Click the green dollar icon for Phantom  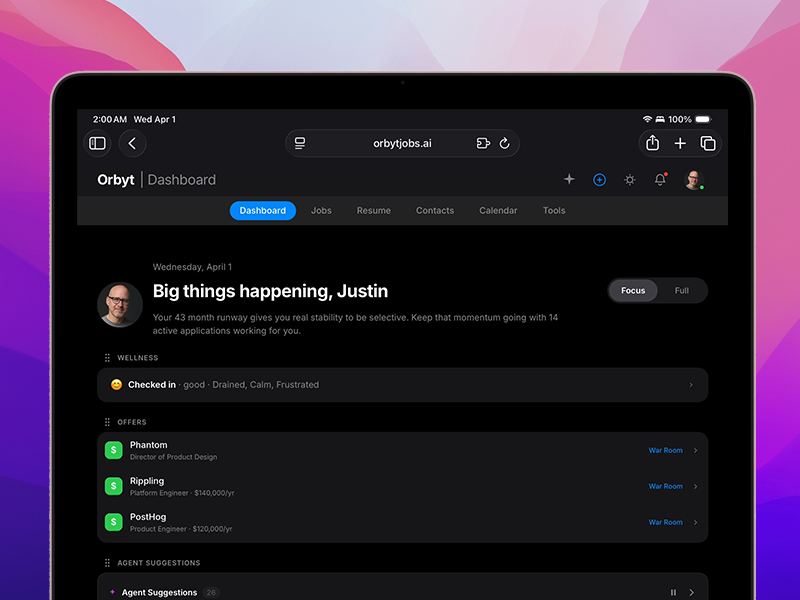tap(114, 450)
